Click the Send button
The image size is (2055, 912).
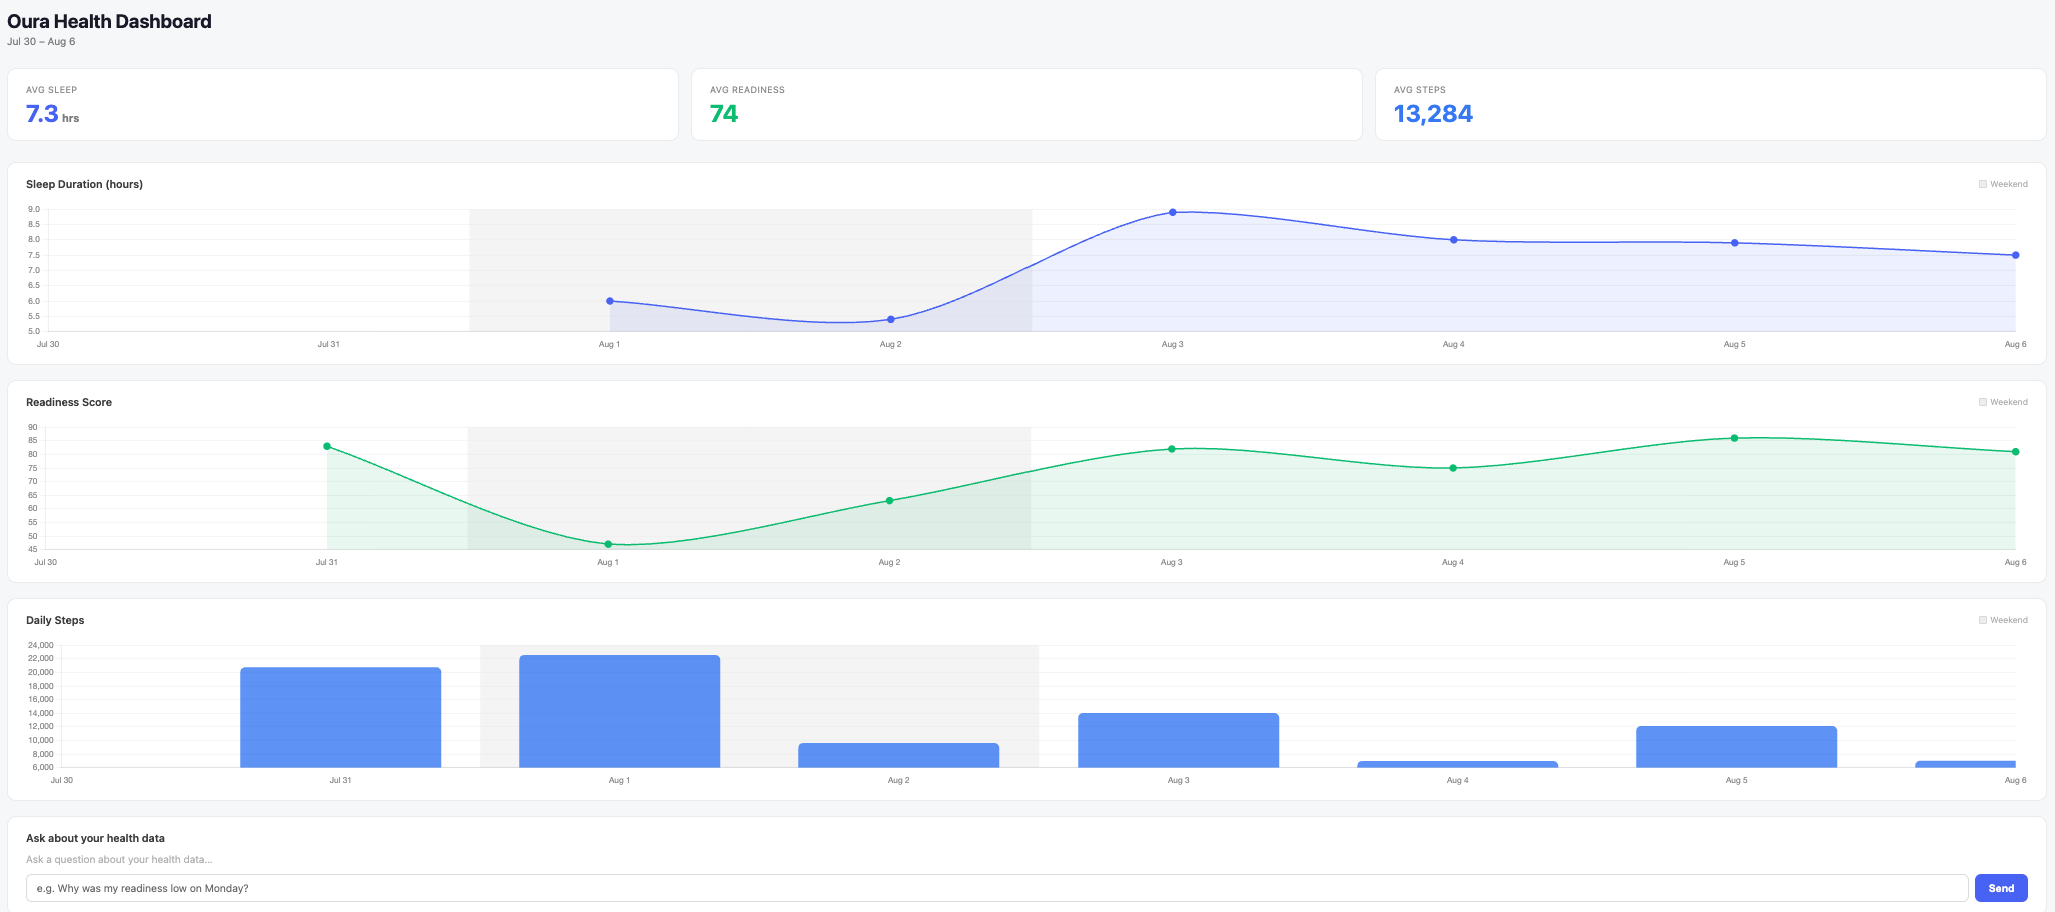tap(2001, 888)
